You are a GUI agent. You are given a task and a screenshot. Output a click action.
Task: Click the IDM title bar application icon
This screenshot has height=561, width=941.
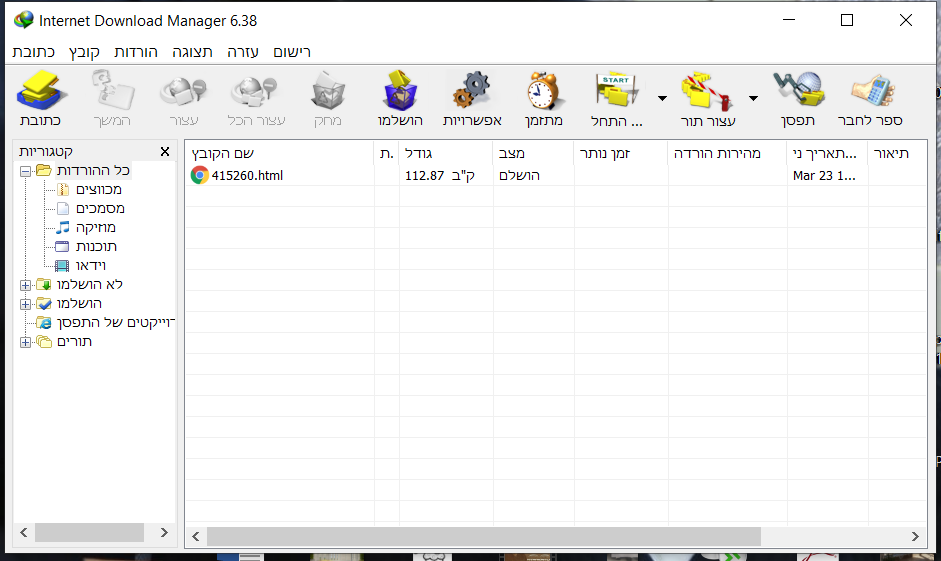[x=24, y=20]
